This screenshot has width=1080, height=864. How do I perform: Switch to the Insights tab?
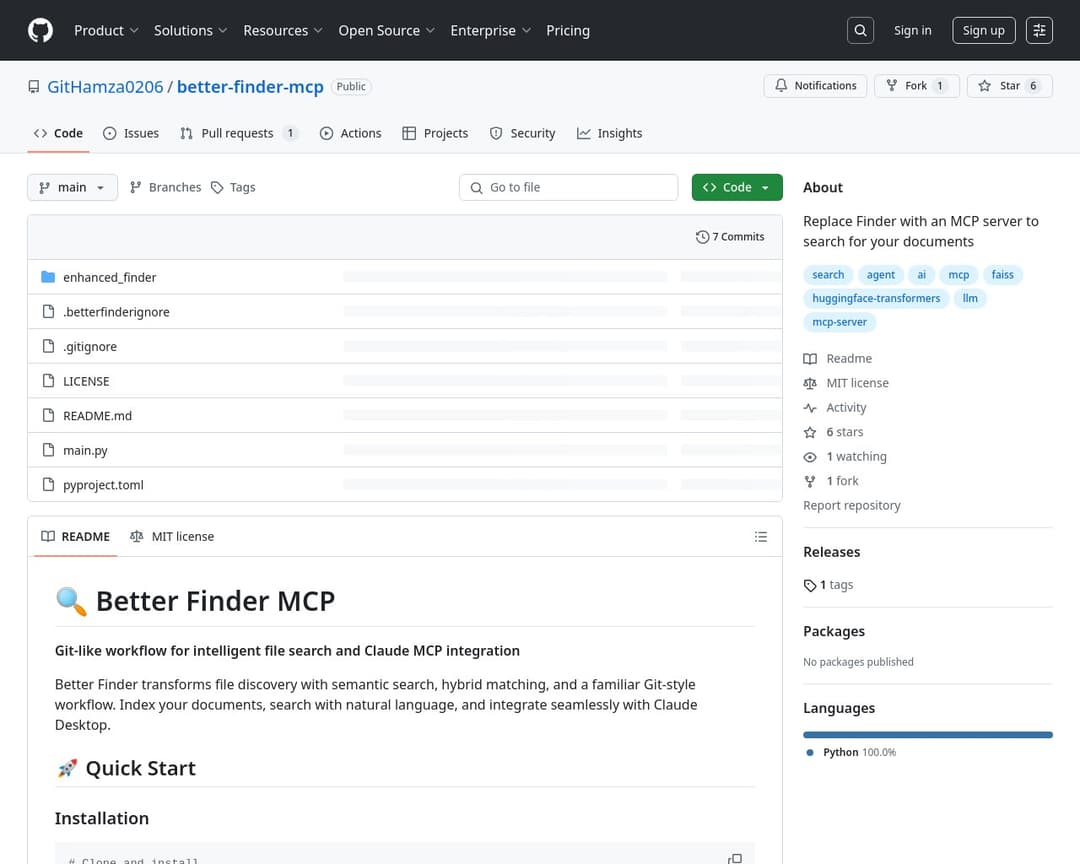(x=610, y=133)
